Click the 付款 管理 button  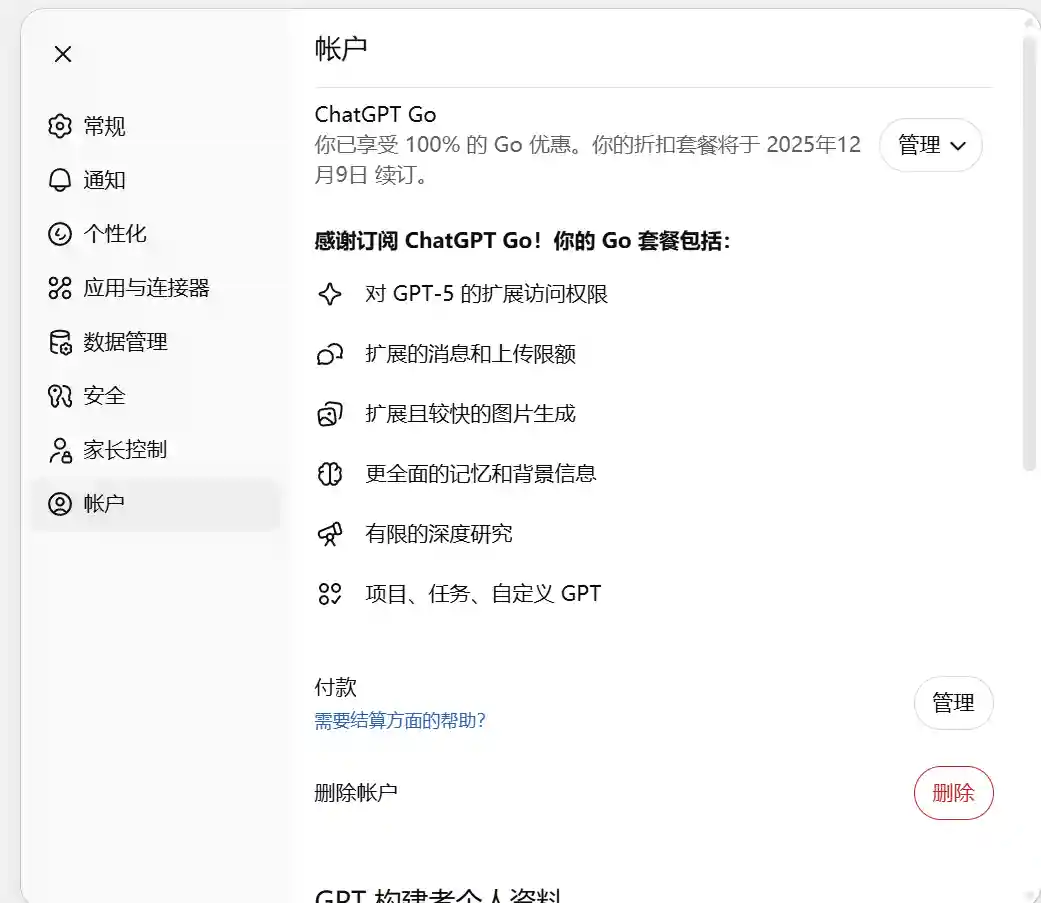click(953, 703)
